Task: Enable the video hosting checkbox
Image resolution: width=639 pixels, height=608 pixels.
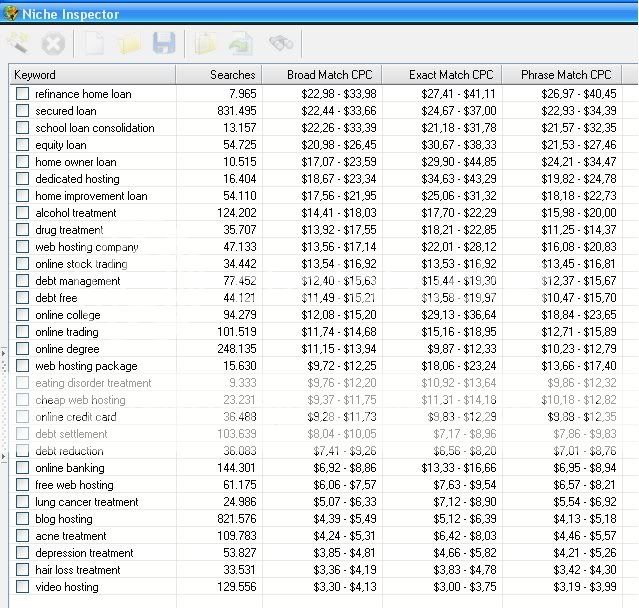Action: point(22,587)
